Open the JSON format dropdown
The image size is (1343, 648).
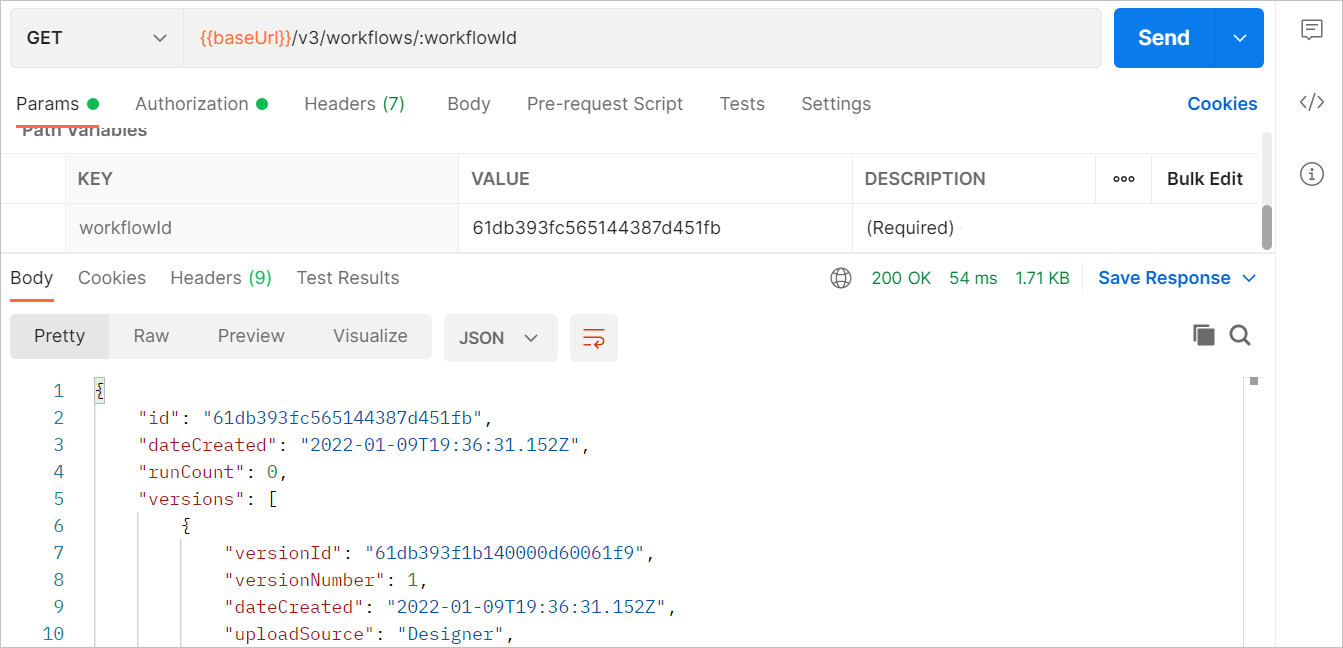pyautogui.click(x=500, y=338)
